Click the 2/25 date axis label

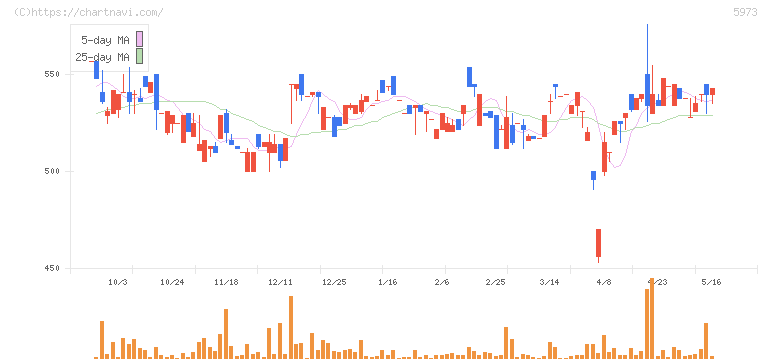[x=495, y=282]
